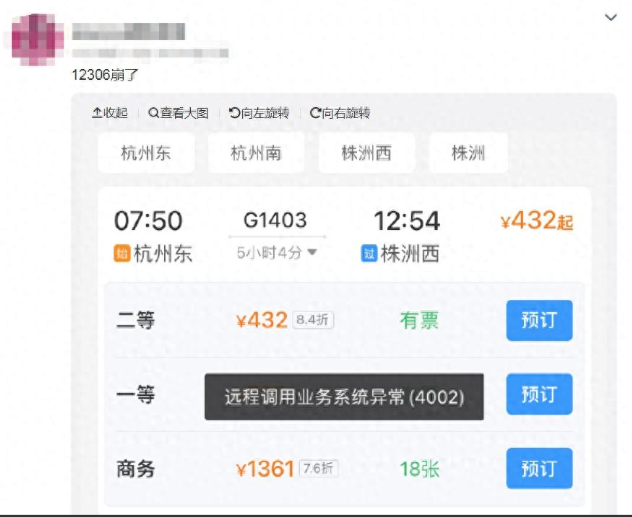Select the 杭州东 station tab
The width and height of the screenshot is (632, 517).
(x=146, y=153)
